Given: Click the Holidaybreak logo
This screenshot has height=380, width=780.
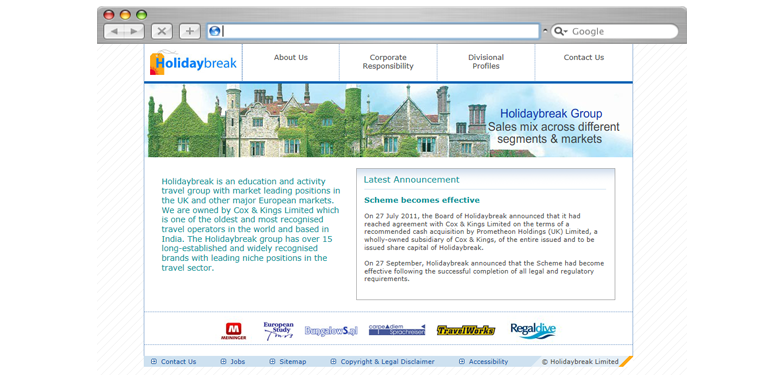Looking at the screenshot, I should pyautogui.click(x=193, y=63).
